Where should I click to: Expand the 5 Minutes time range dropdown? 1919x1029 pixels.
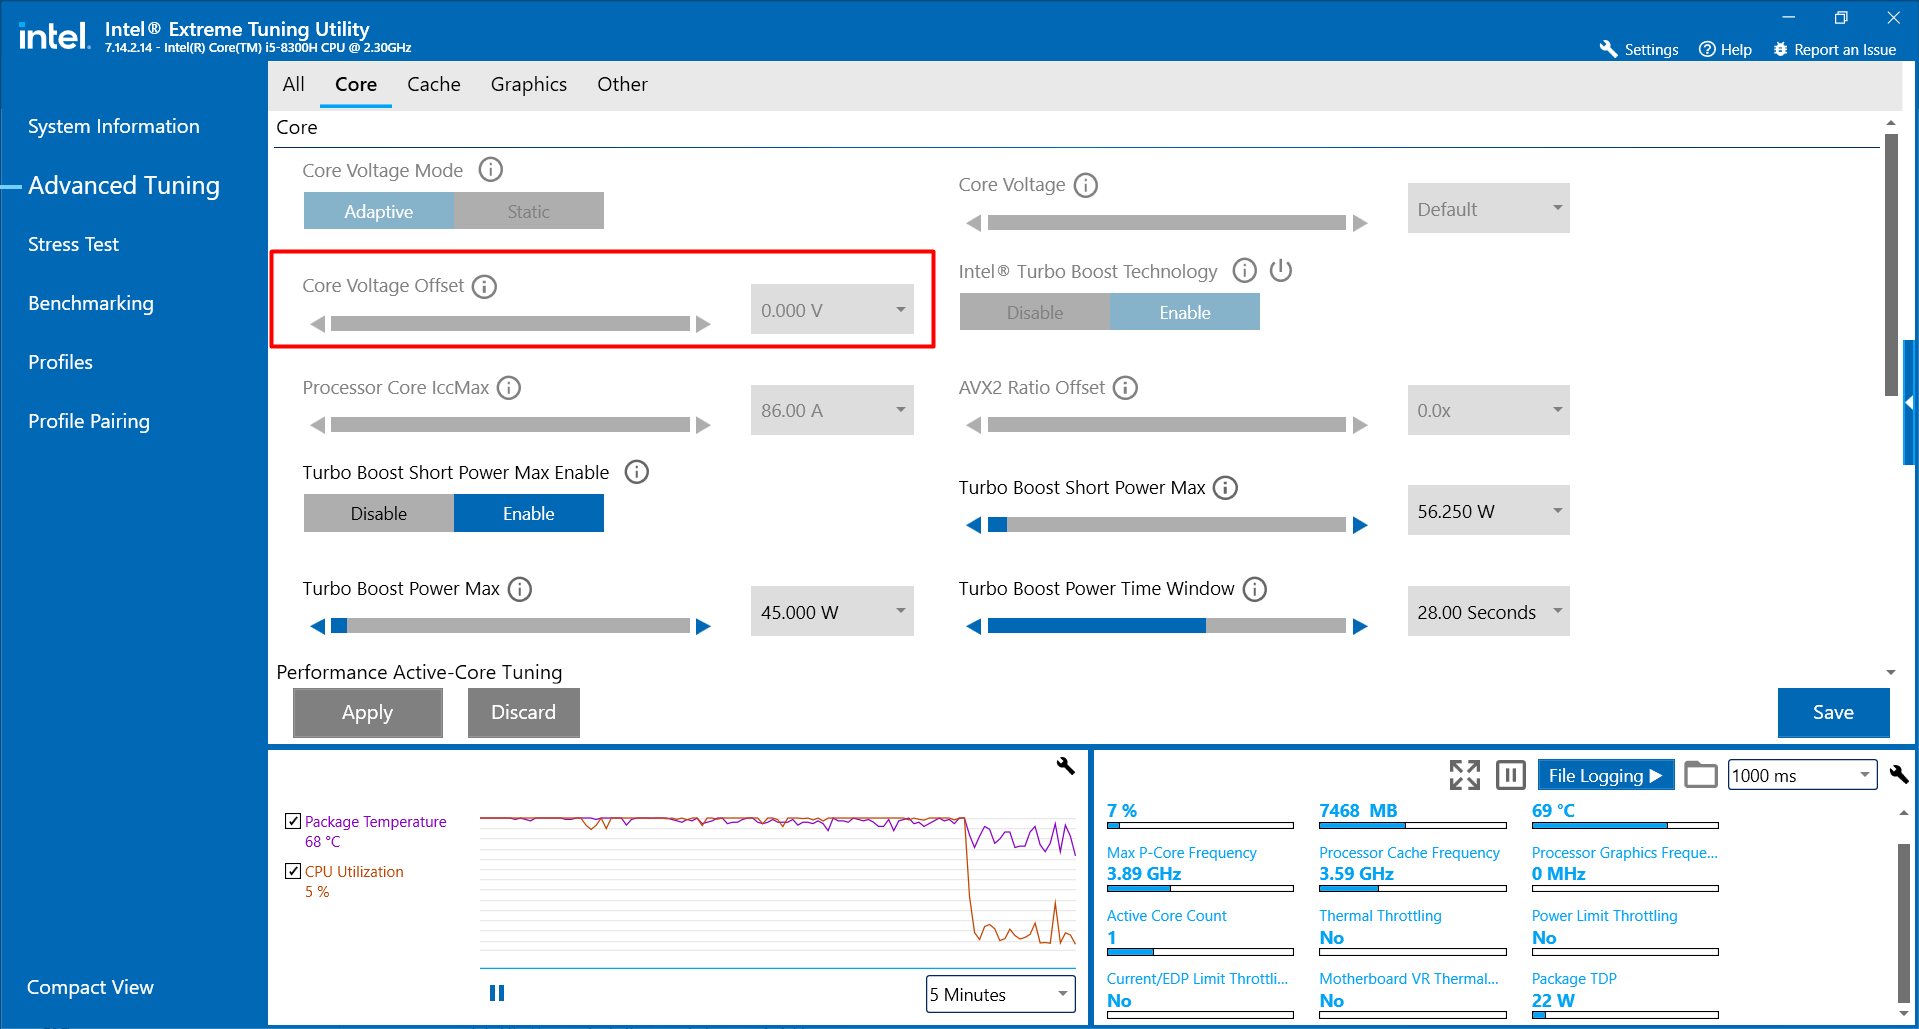coord(1000,994)
